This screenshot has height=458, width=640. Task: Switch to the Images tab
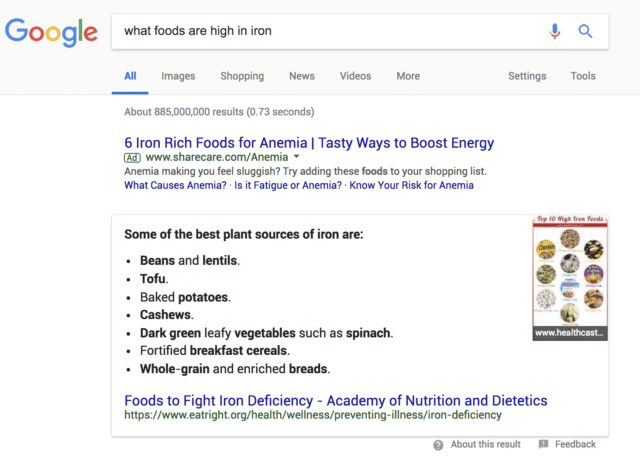click(178, 76)
